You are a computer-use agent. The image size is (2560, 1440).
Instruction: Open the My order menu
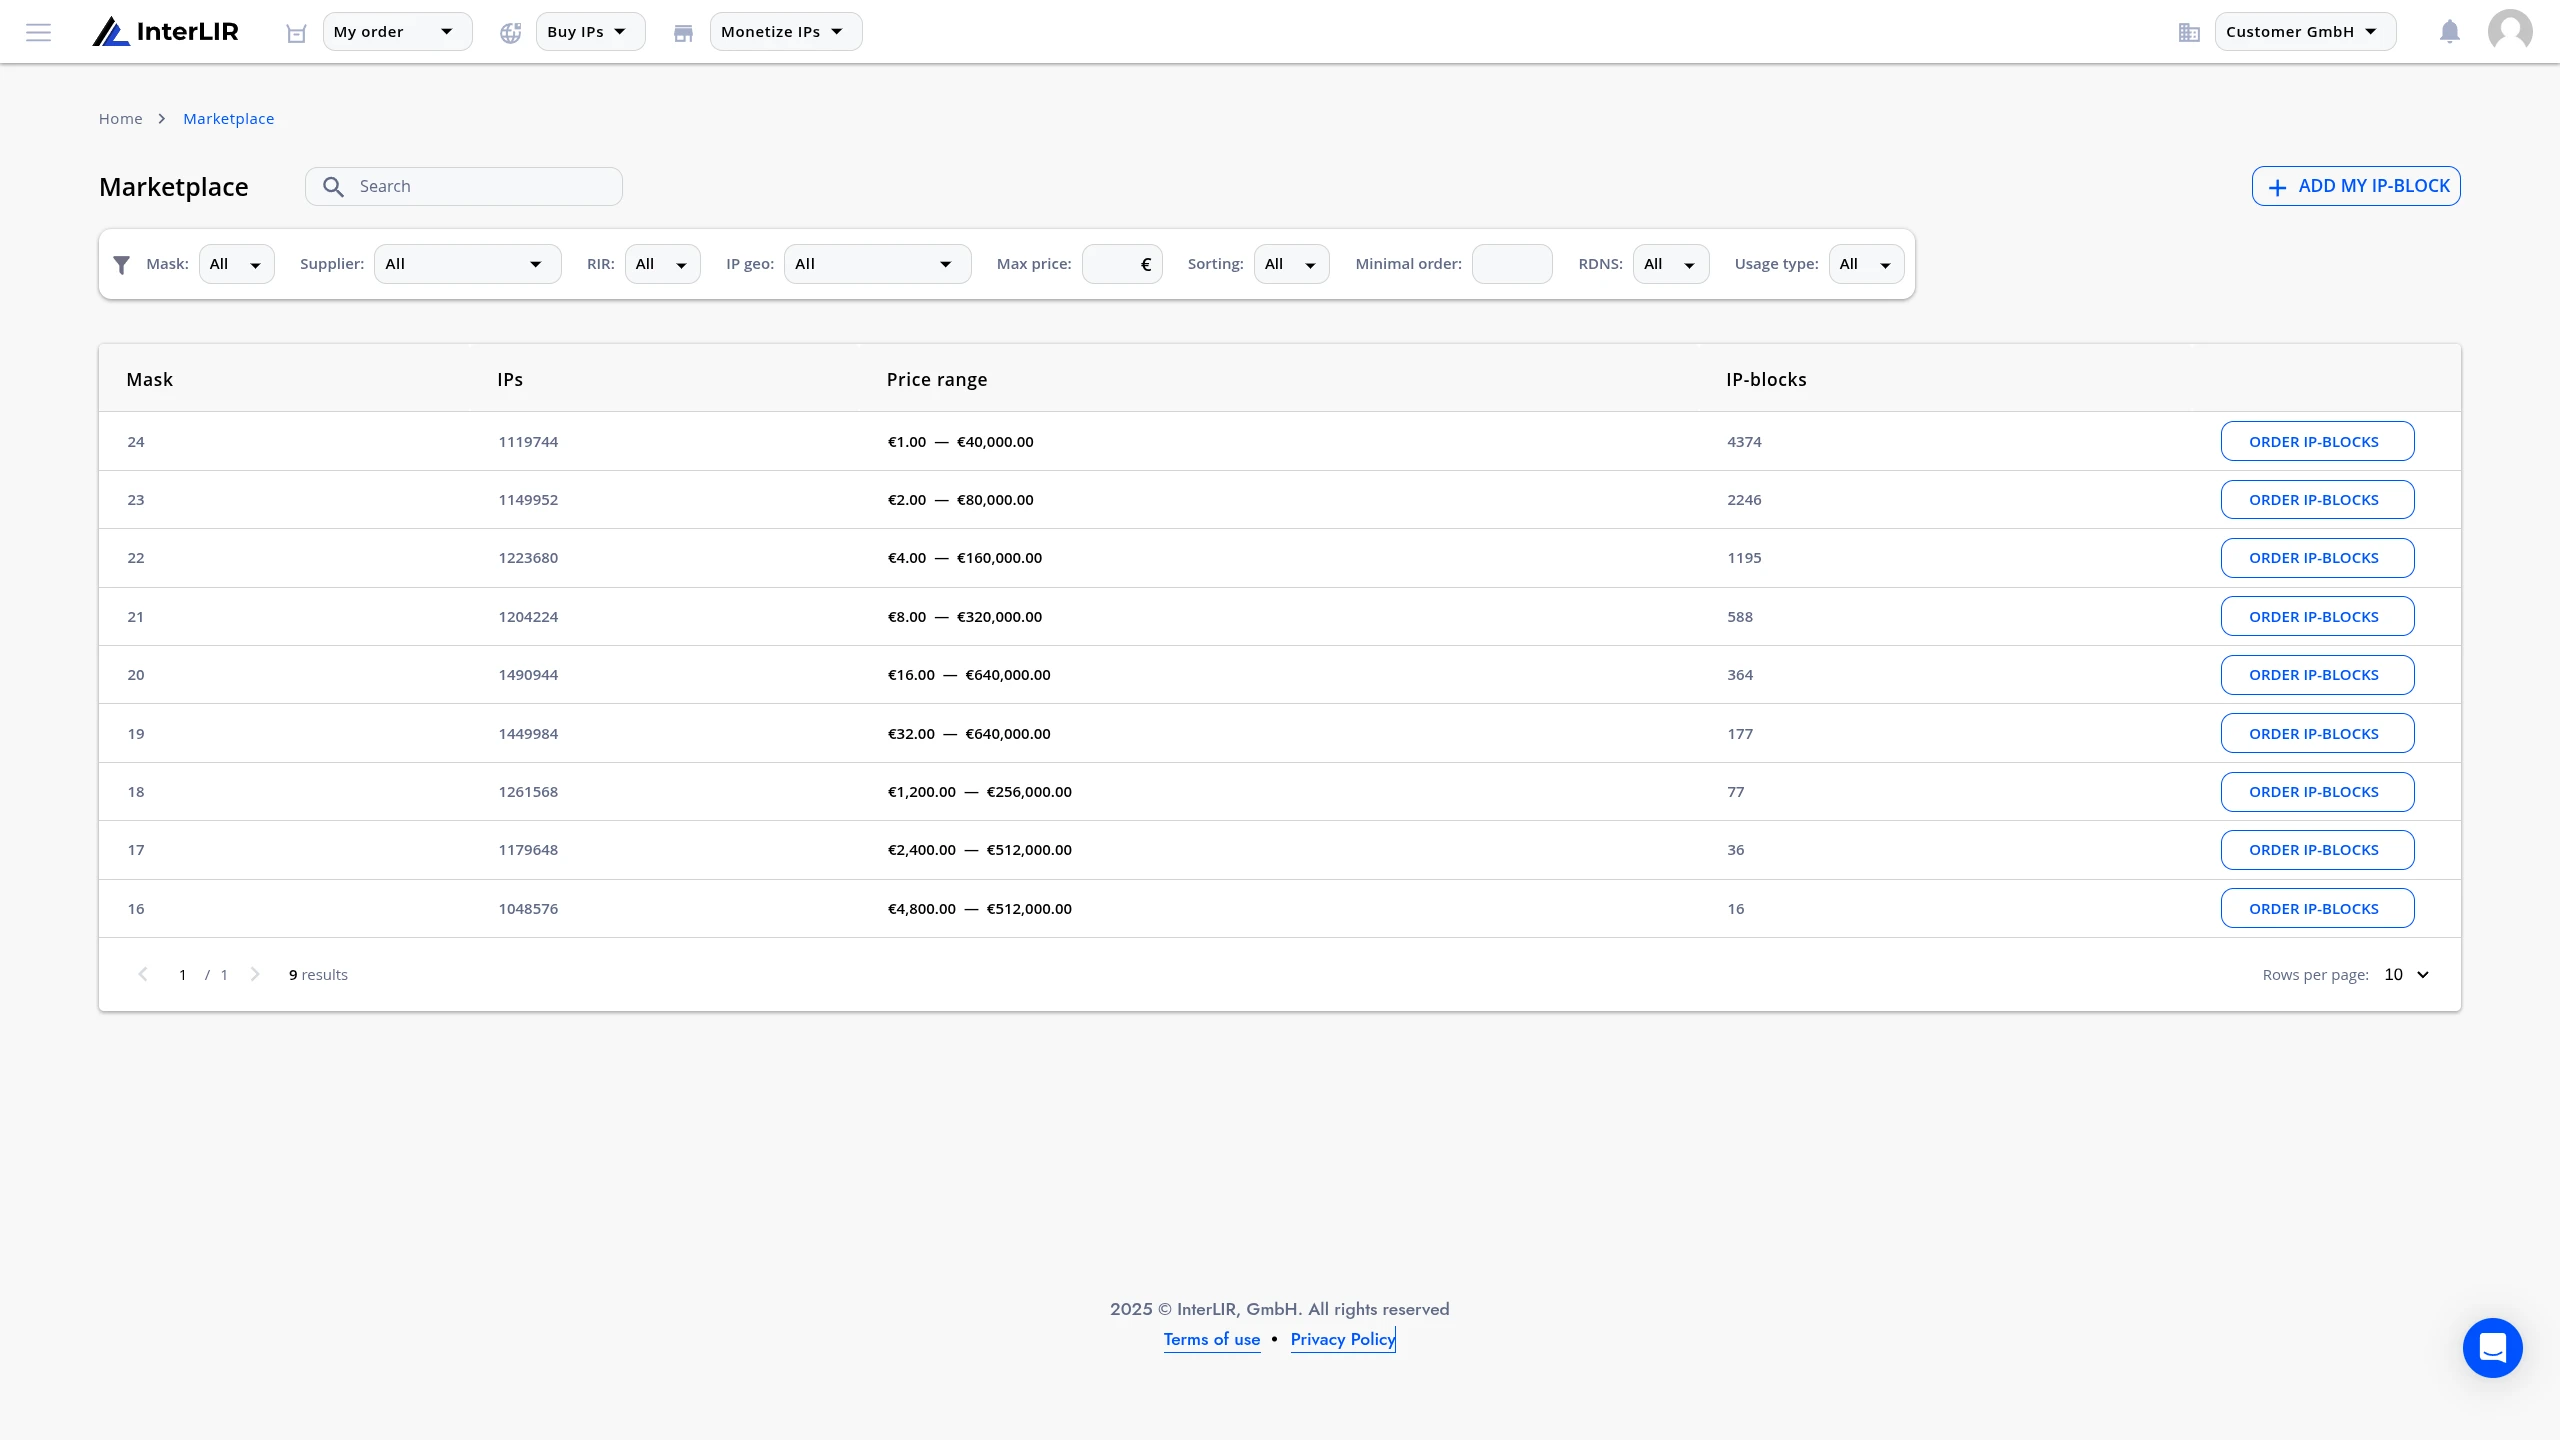[x=397, y=32]
